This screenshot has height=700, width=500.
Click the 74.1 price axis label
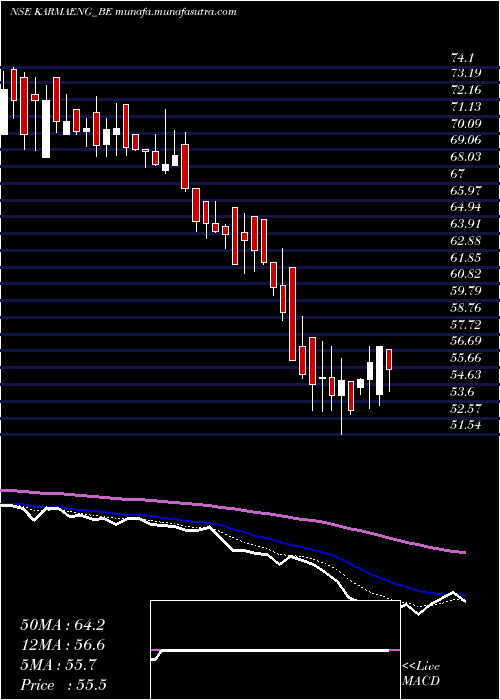pos(462,57)
